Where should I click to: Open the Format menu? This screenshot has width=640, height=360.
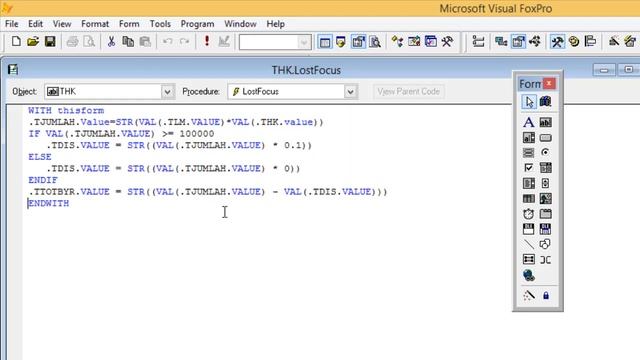[x=95, y=24]
